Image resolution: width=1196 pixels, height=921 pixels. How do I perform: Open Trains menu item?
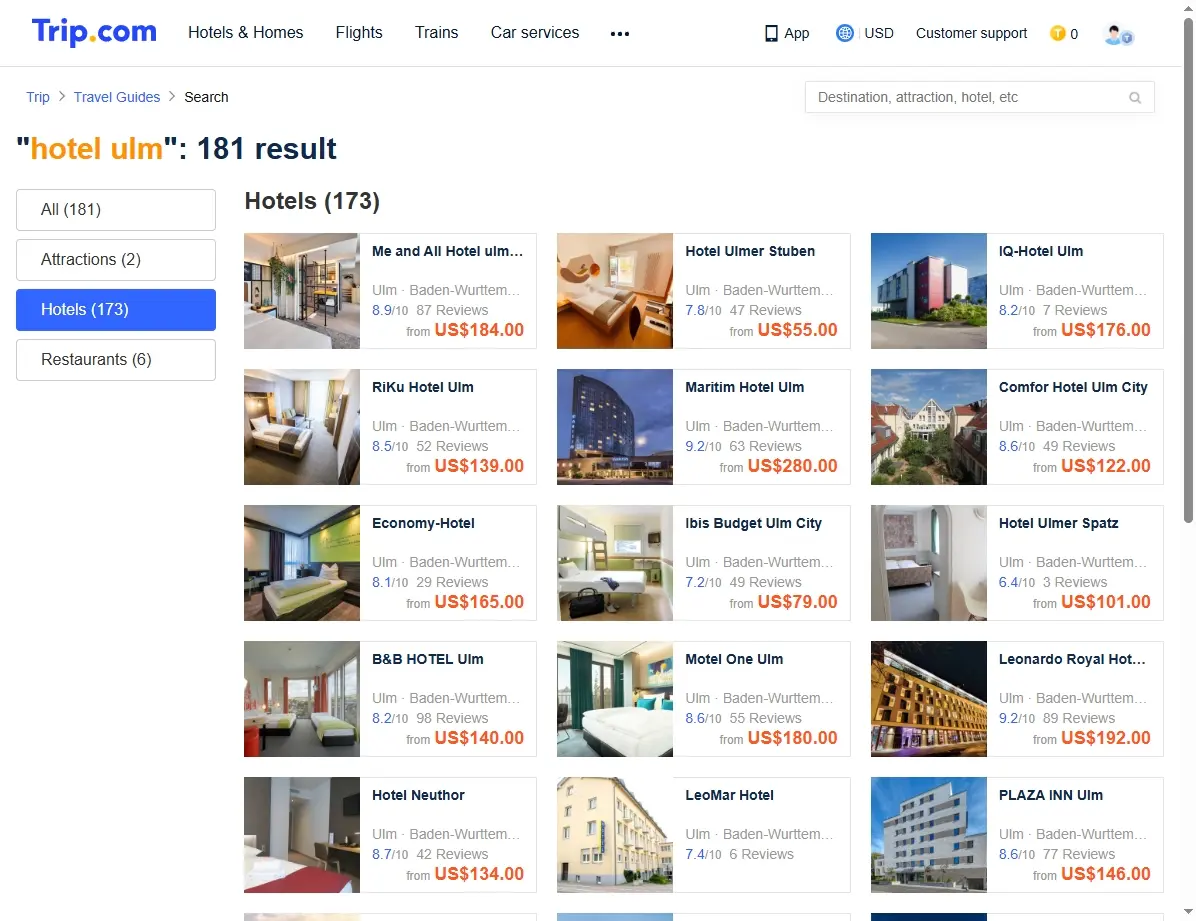tap(436, 32)
